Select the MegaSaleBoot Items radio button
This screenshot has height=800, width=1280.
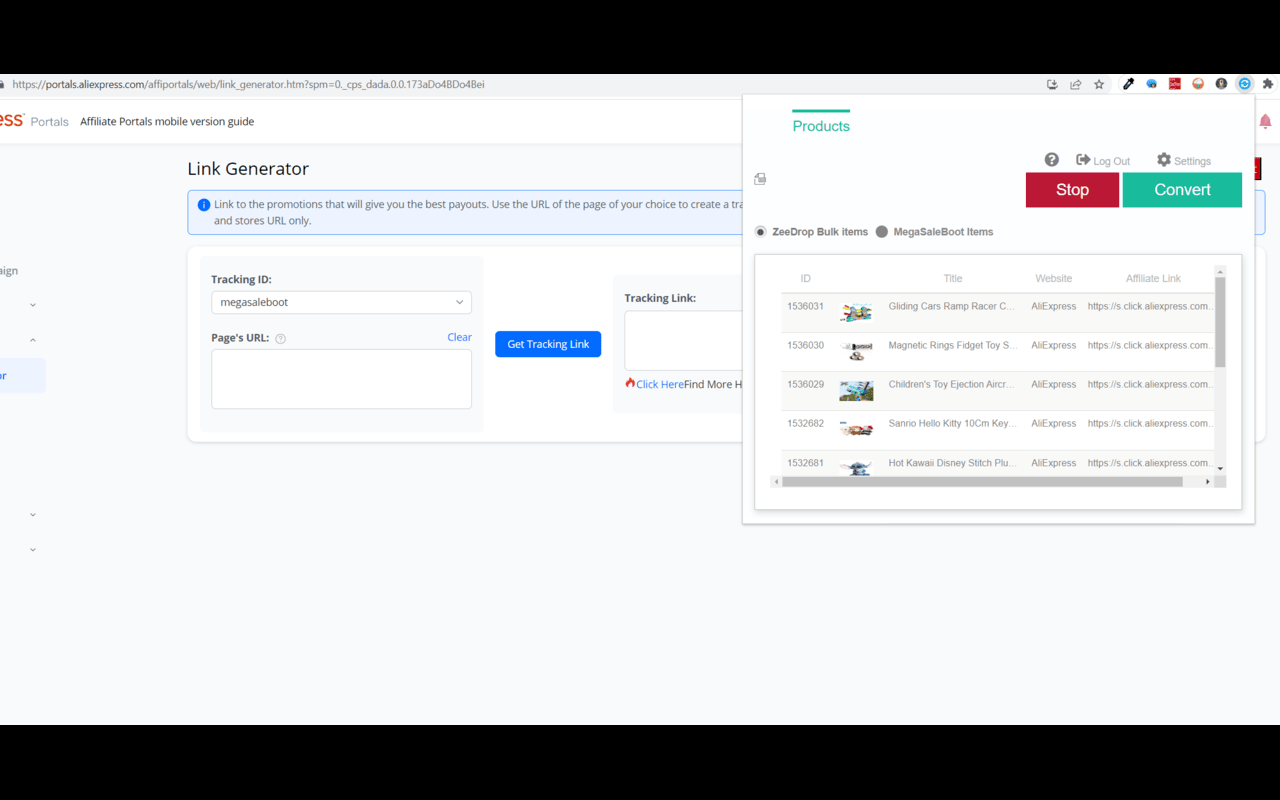[881, 231]
